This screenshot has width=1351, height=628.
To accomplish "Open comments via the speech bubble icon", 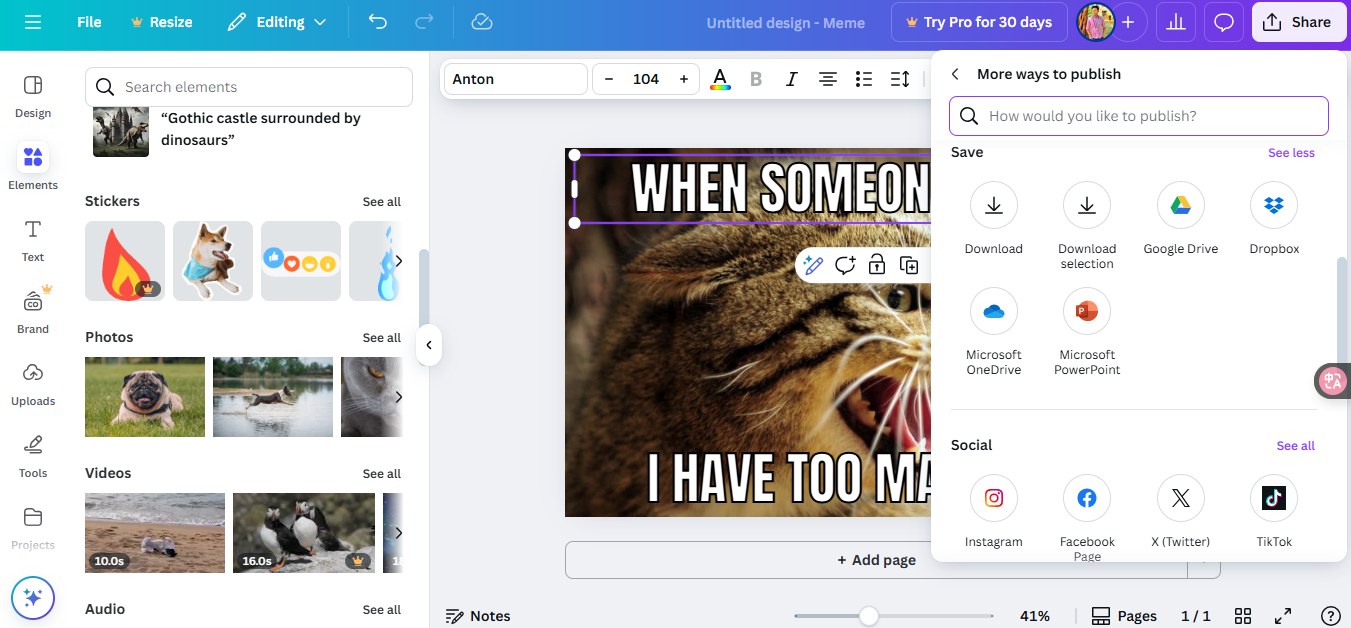I will [1224, 21].
